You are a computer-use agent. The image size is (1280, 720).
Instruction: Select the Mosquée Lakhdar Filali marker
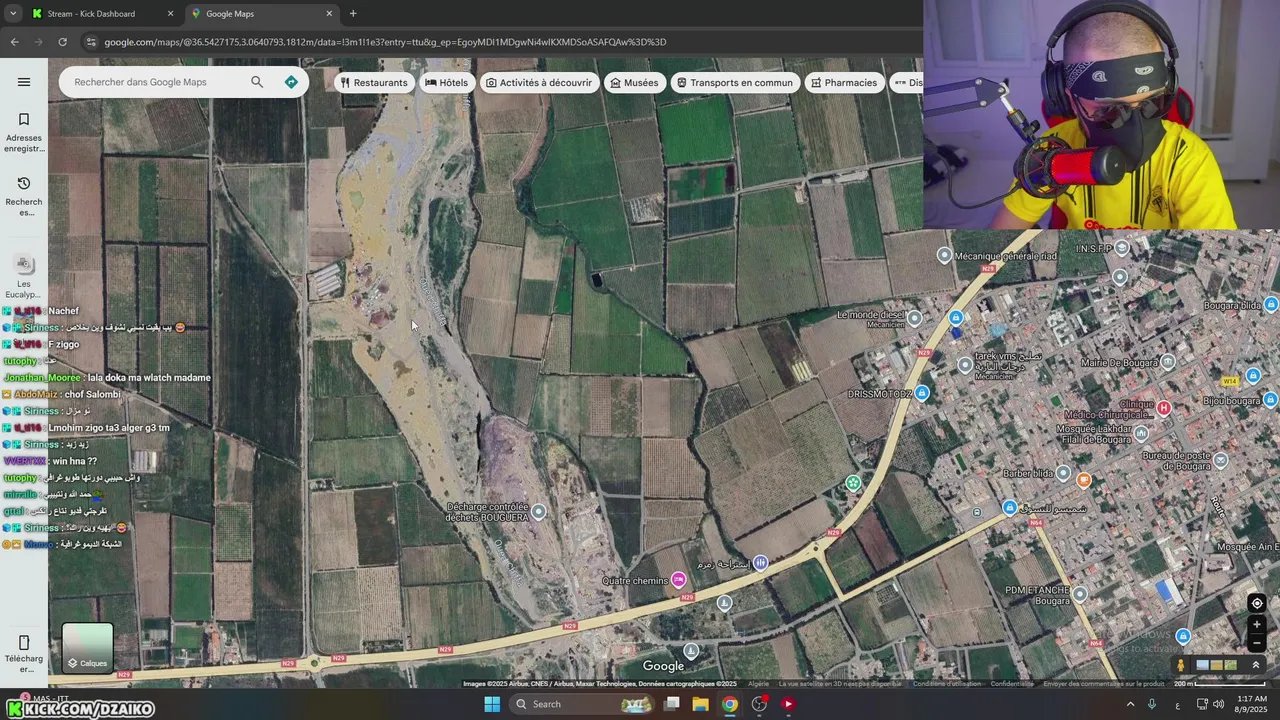[1140, 433]
